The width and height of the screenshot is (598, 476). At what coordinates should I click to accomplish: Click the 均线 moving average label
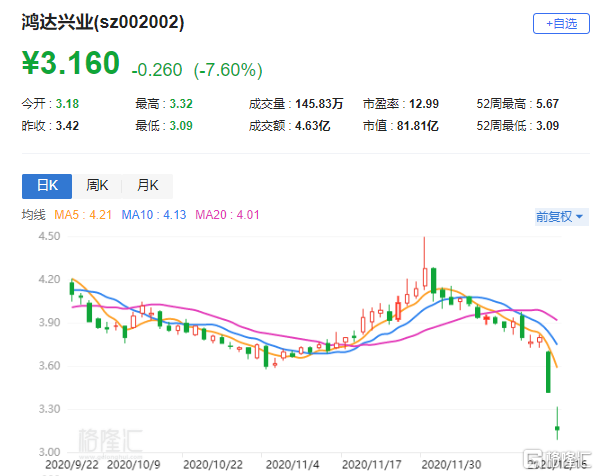pos(34,215)
